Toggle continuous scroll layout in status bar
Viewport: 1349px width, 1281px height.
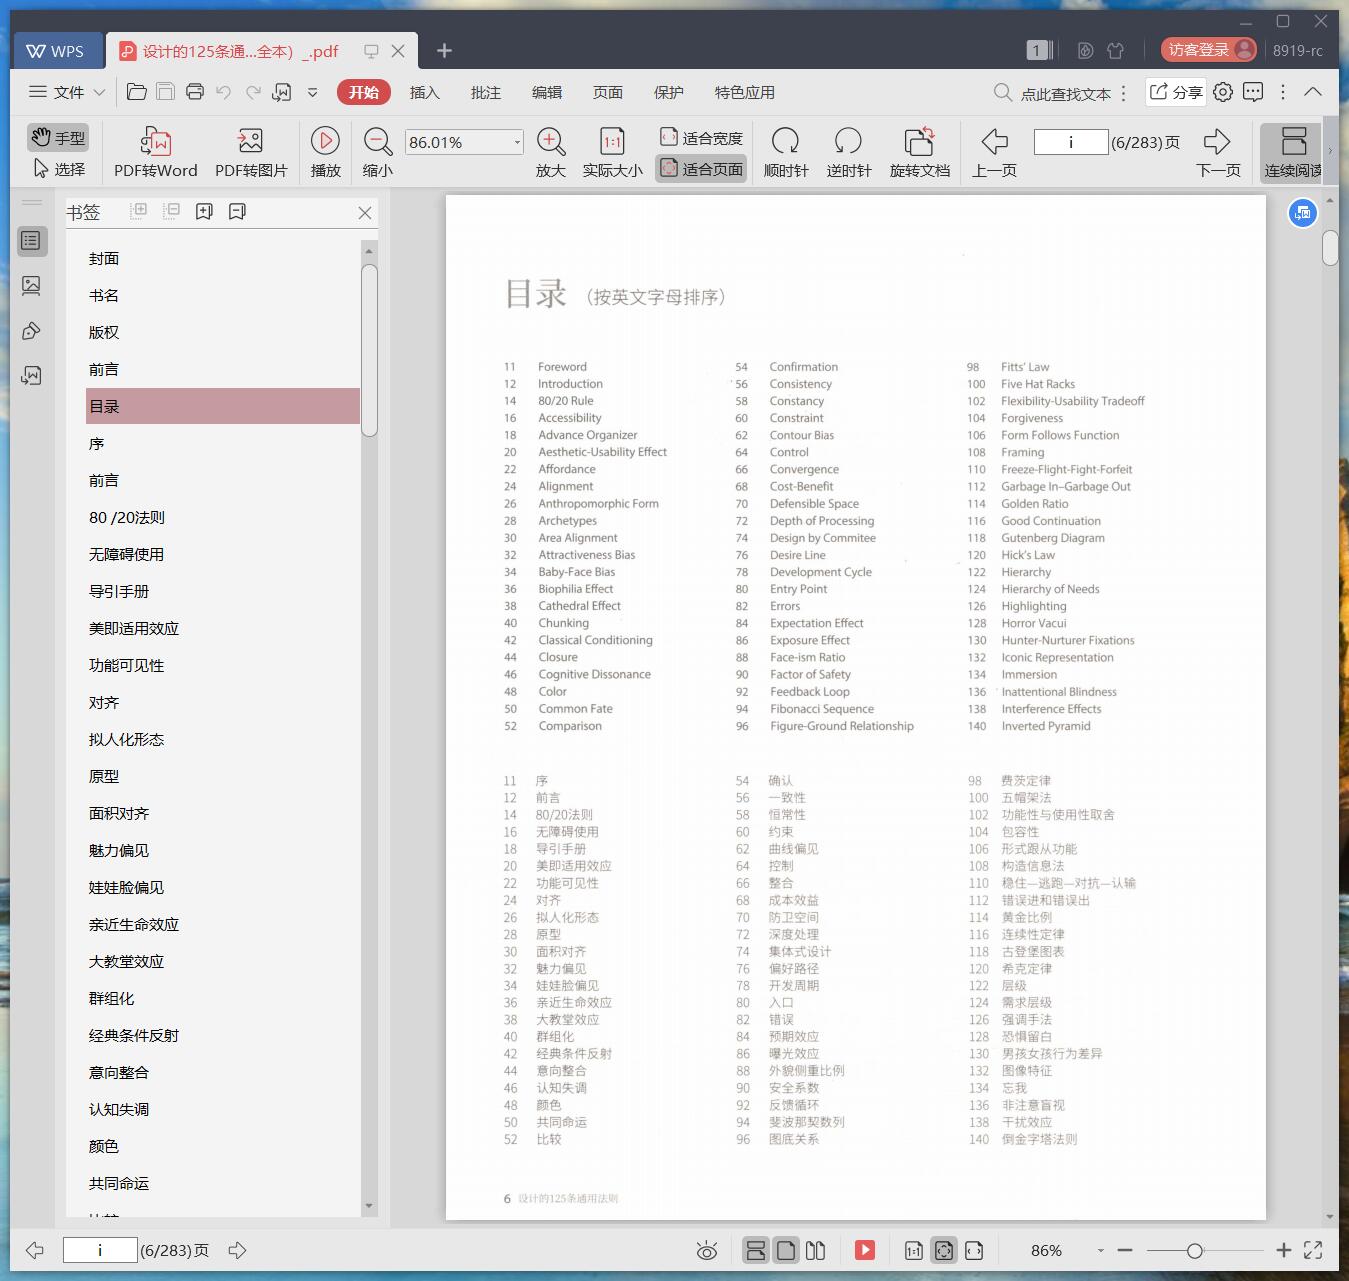(756, 1250)
